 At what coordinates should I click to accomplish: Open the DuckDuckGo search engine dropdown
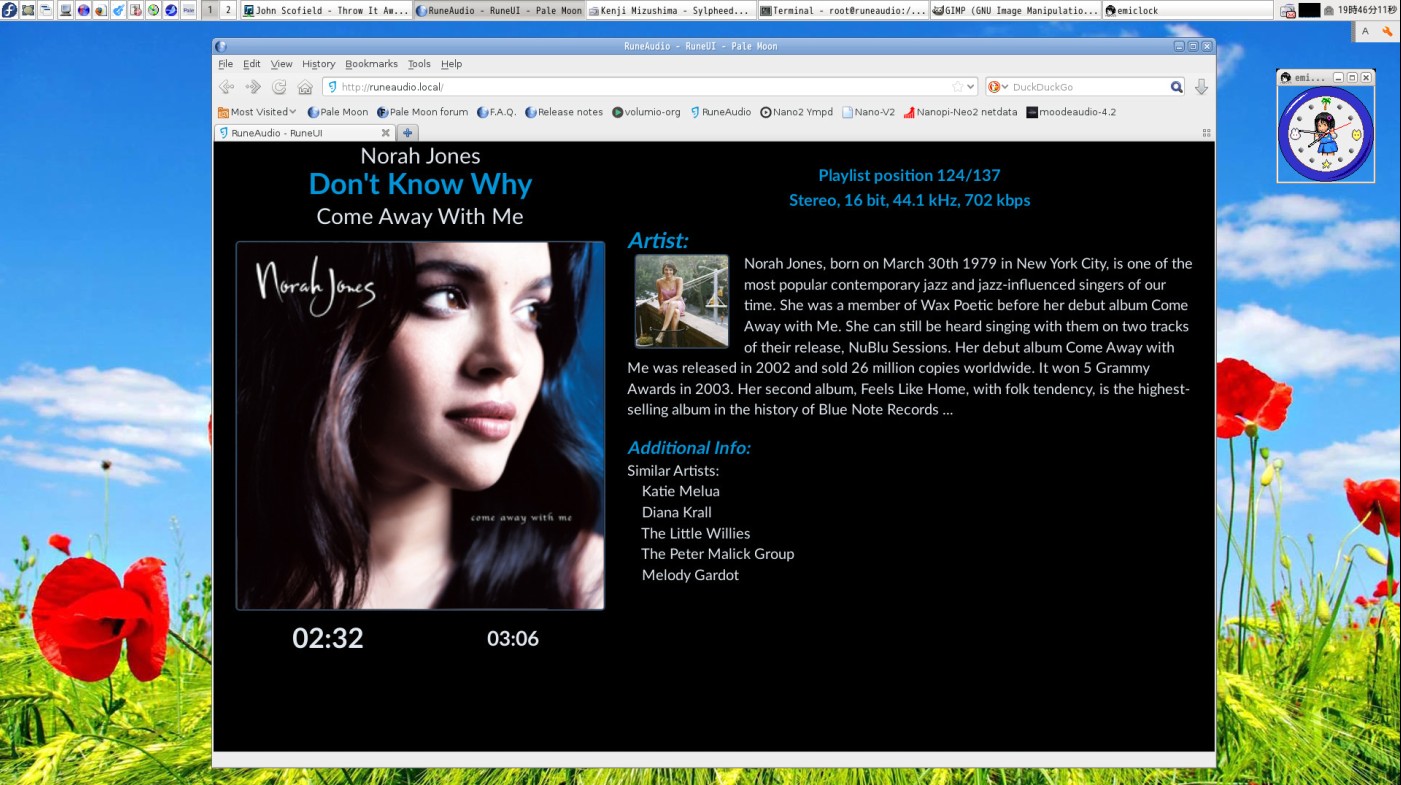click(x=998, y=87)
